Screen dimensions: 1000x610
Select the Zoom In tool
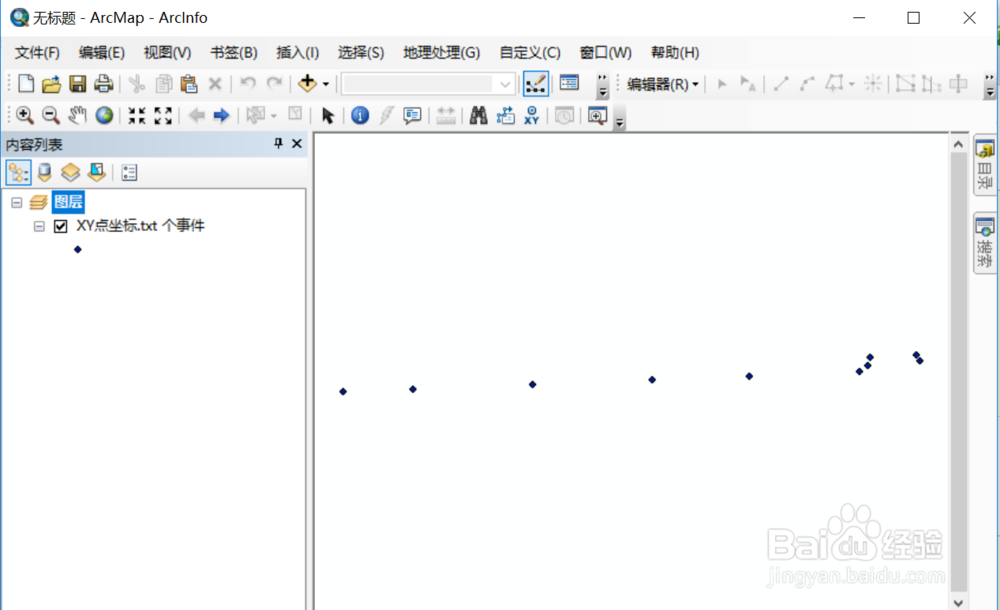(x=24, y=115)
